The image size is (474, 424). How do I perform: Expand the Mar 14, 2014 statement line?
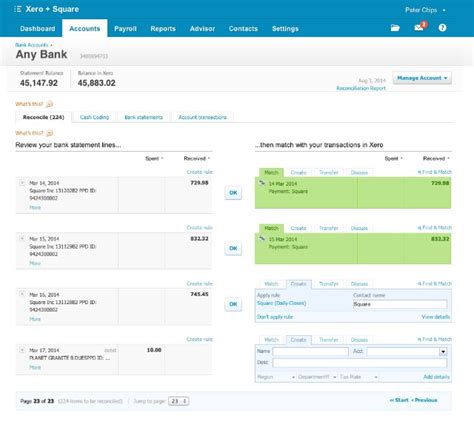click(22, 183)
